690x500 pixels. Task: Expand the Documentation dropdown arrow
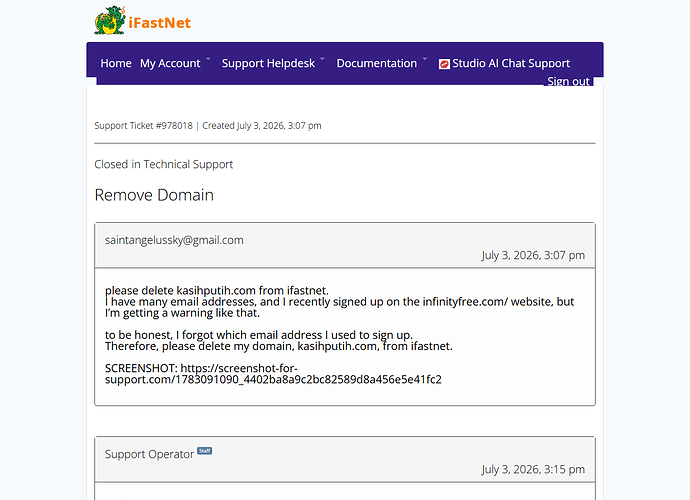point(425,59)
